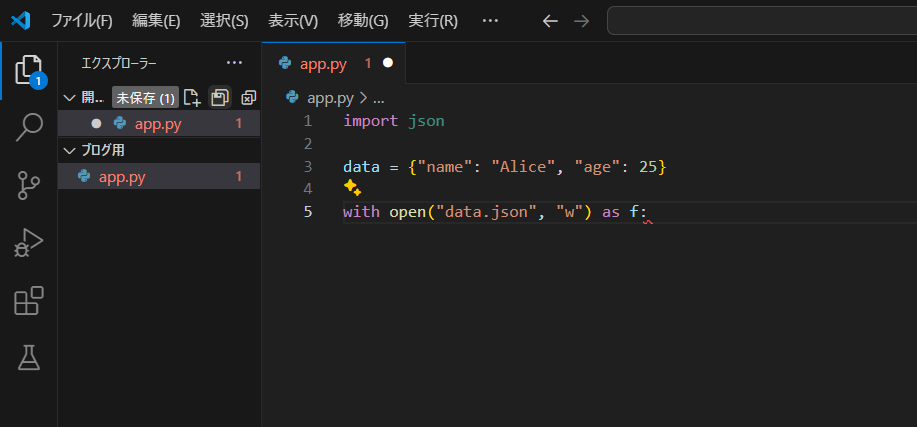Open the 編集(E) menu
The image size is (917, 427).
point(156,22)
